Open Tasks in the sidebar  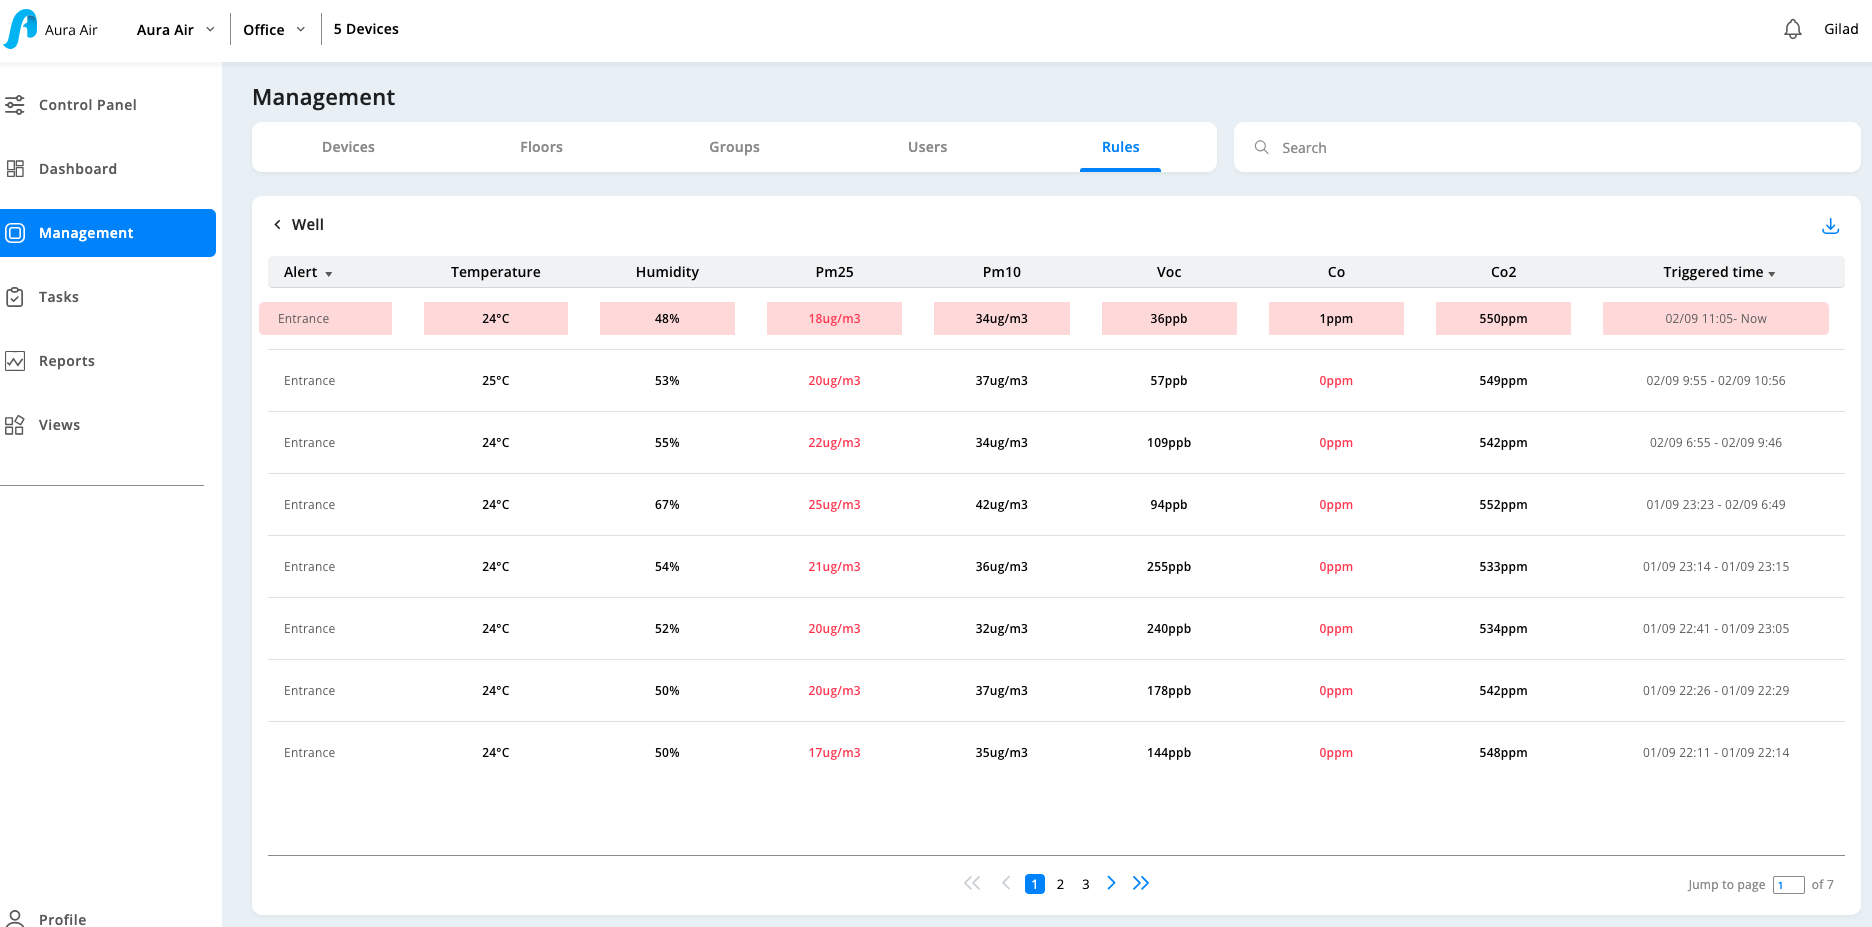coord(58,297)
